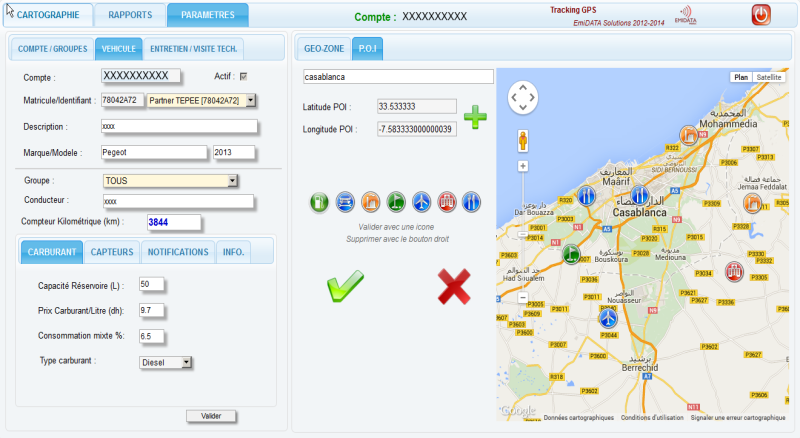Screen dimensions: 800x438
Task: Click the Longitude POI field
Action: tap(417, 129)
